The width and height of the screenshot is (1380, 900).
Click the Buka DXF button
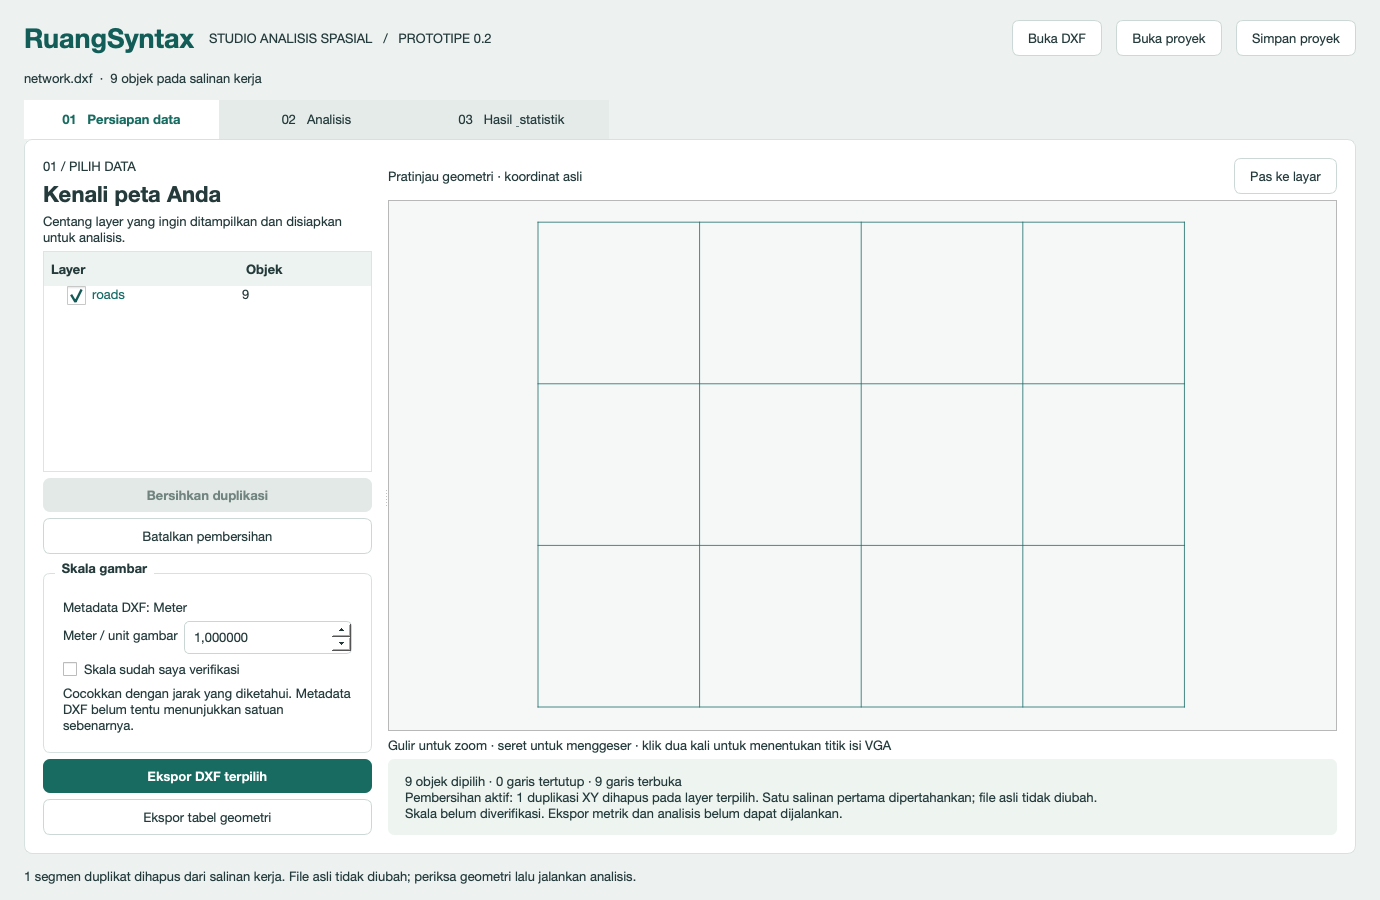1057,38
